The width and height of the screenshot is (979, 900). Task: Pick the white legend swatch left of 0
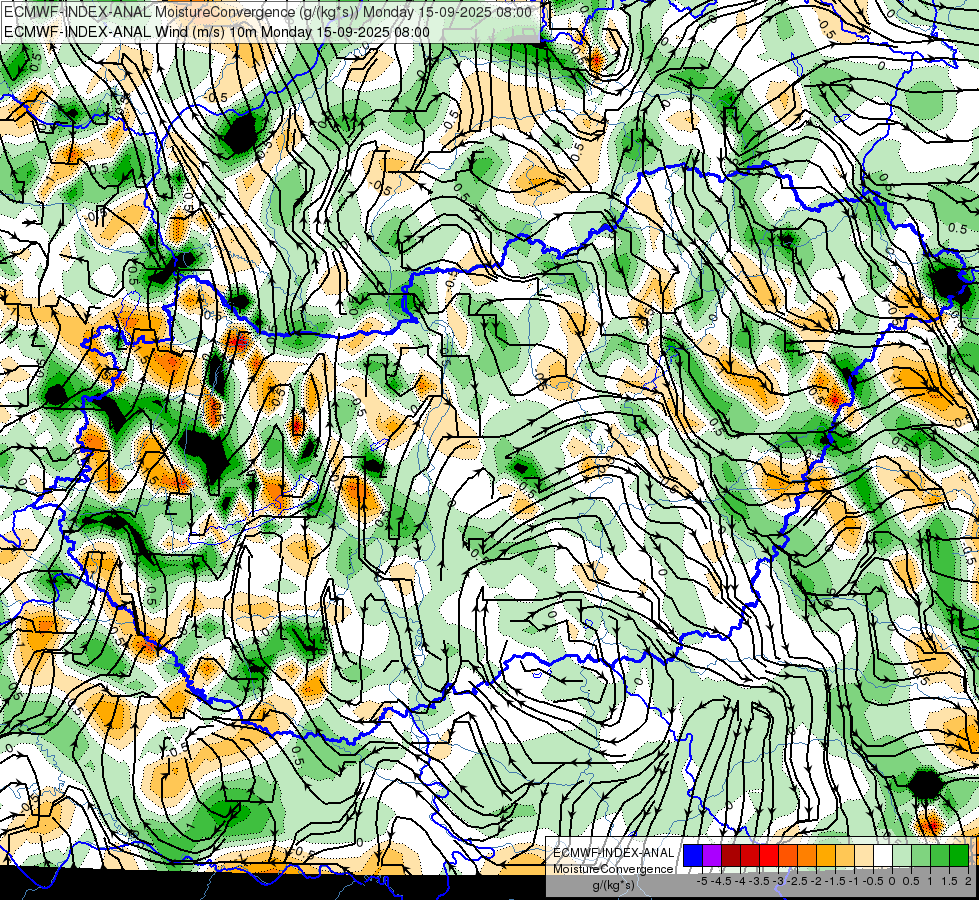[x=883, y=856]
